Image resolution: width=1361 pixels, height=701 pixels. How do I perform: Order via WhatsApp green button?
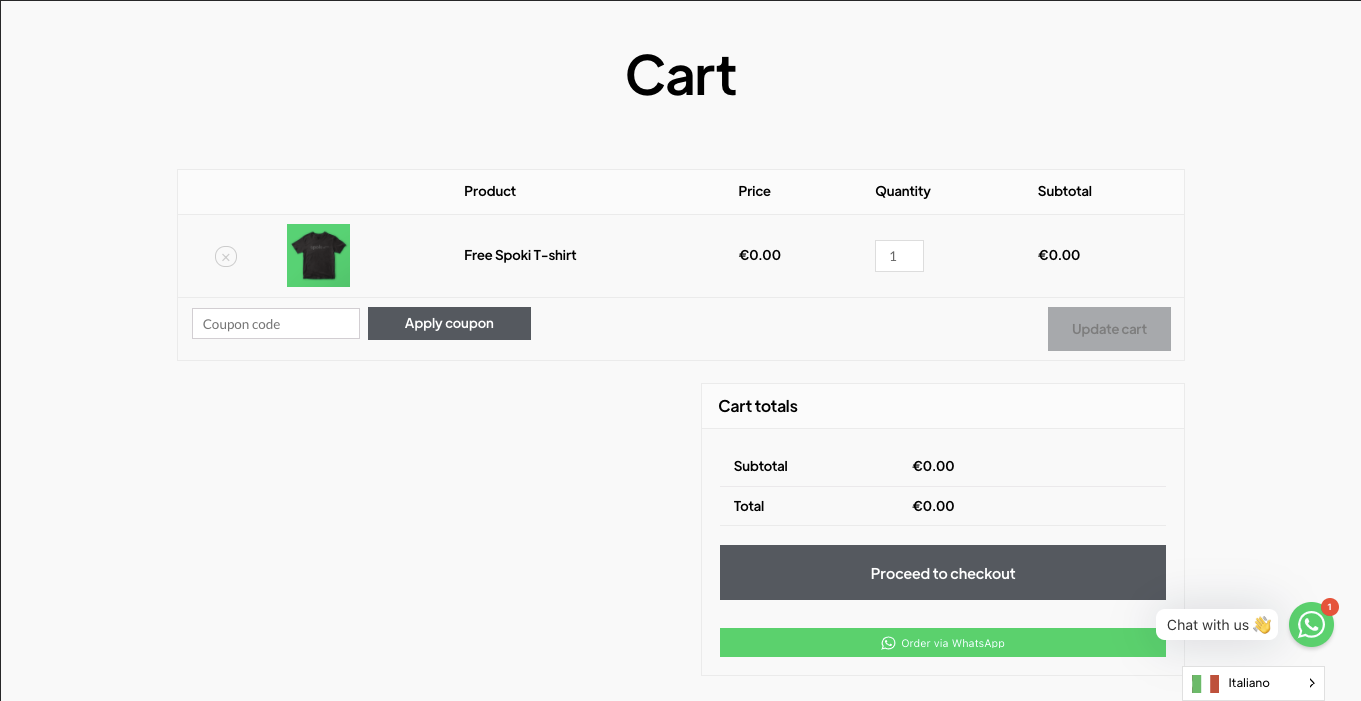coord(943,643)
